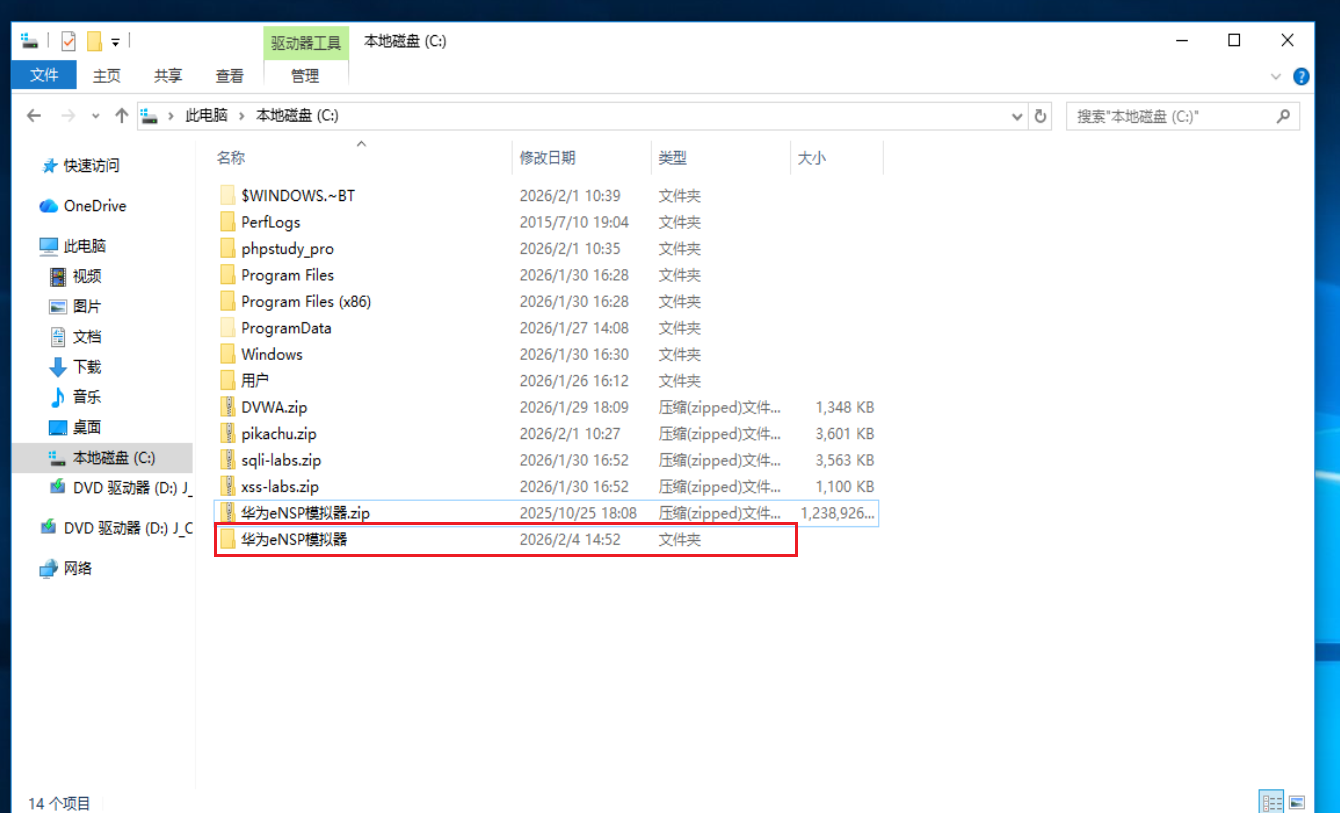
Task: Click the 3,601 KB size of pikachu.zip
Action: pyautogui.click(x=844, y=434)
